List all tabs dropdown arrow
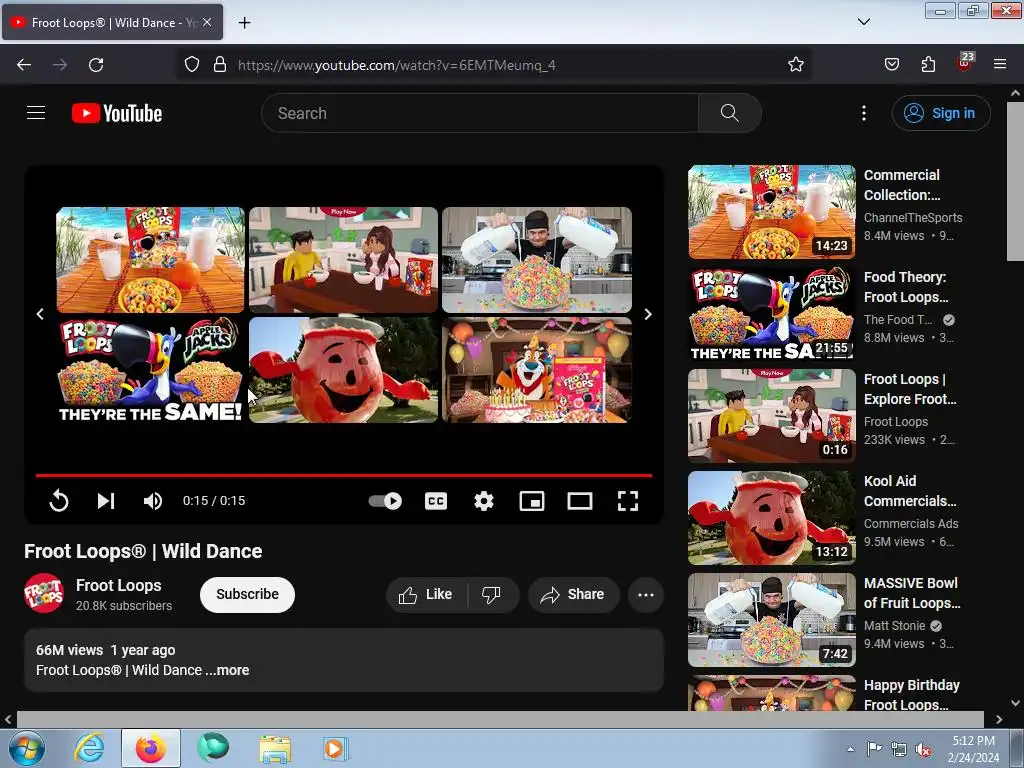The width and height of the screenshot is (1024, 768). (864, 22)
